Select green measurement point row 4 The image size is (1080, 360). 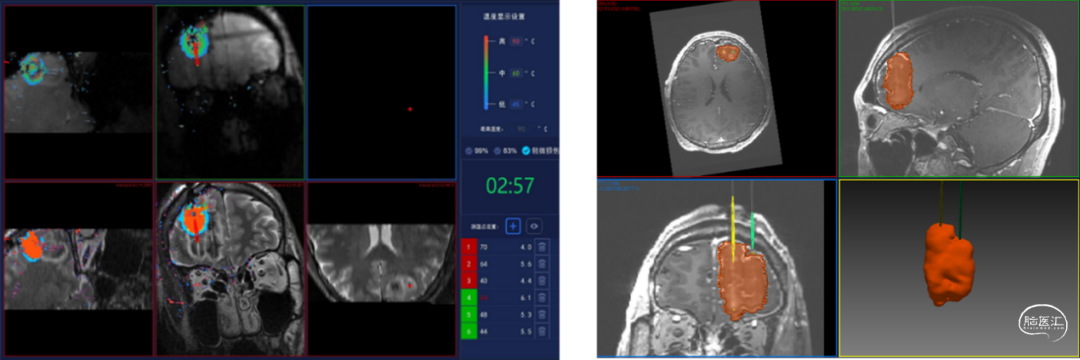(x=506, y=298)
